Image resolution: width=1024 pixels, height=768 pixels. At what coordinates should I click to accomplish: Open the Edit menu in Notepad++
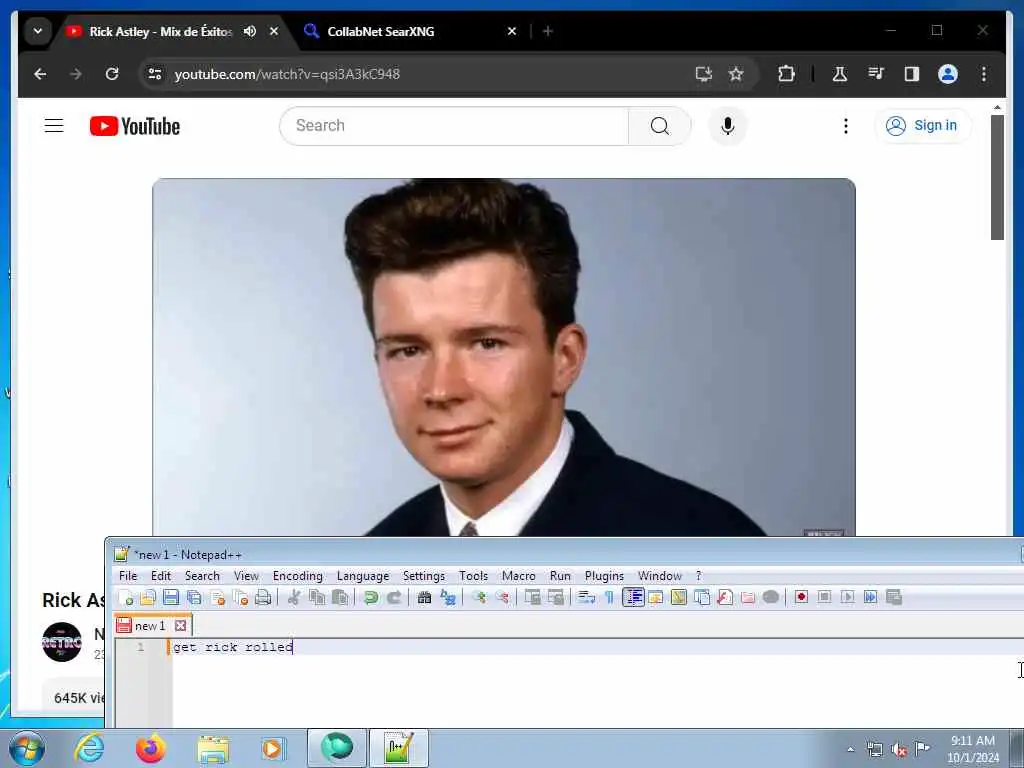point(161,576)
